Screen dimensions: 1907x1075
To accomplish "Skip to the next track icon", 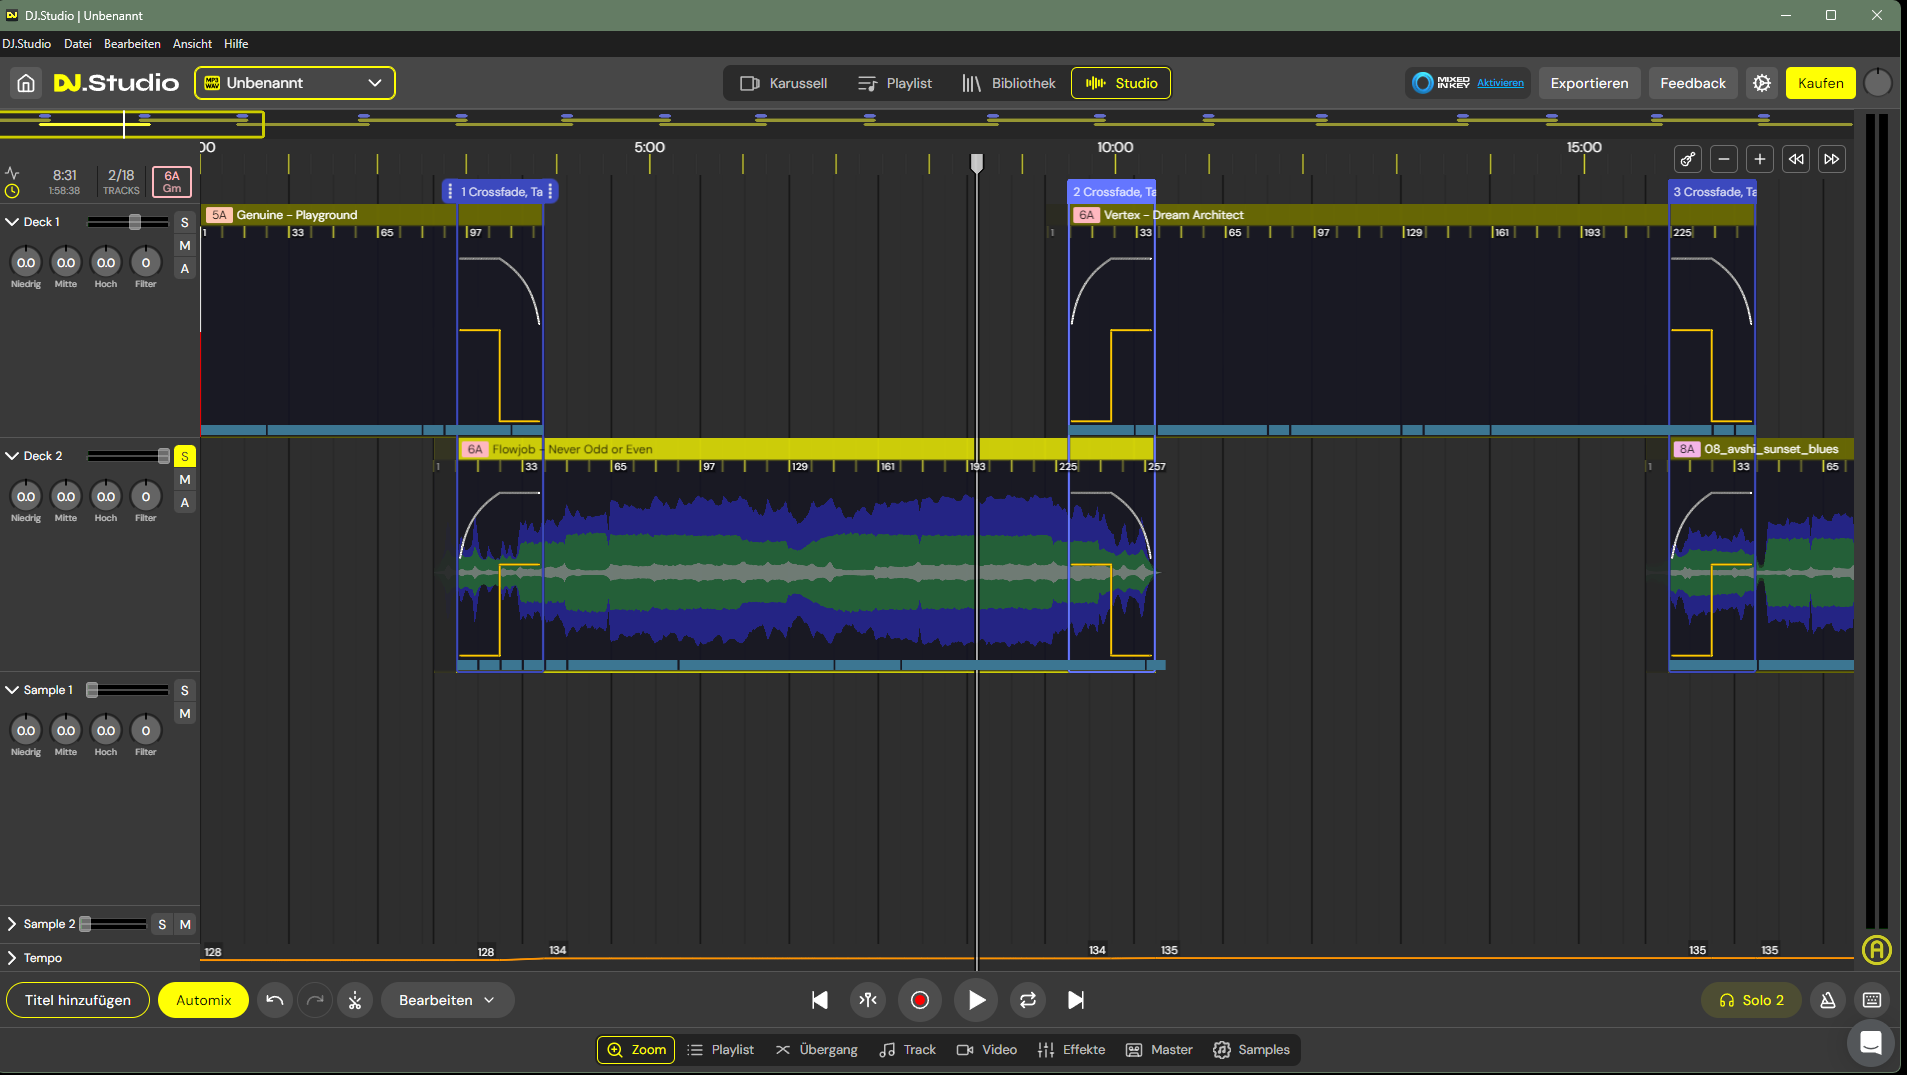I will click(1076, 1000).
